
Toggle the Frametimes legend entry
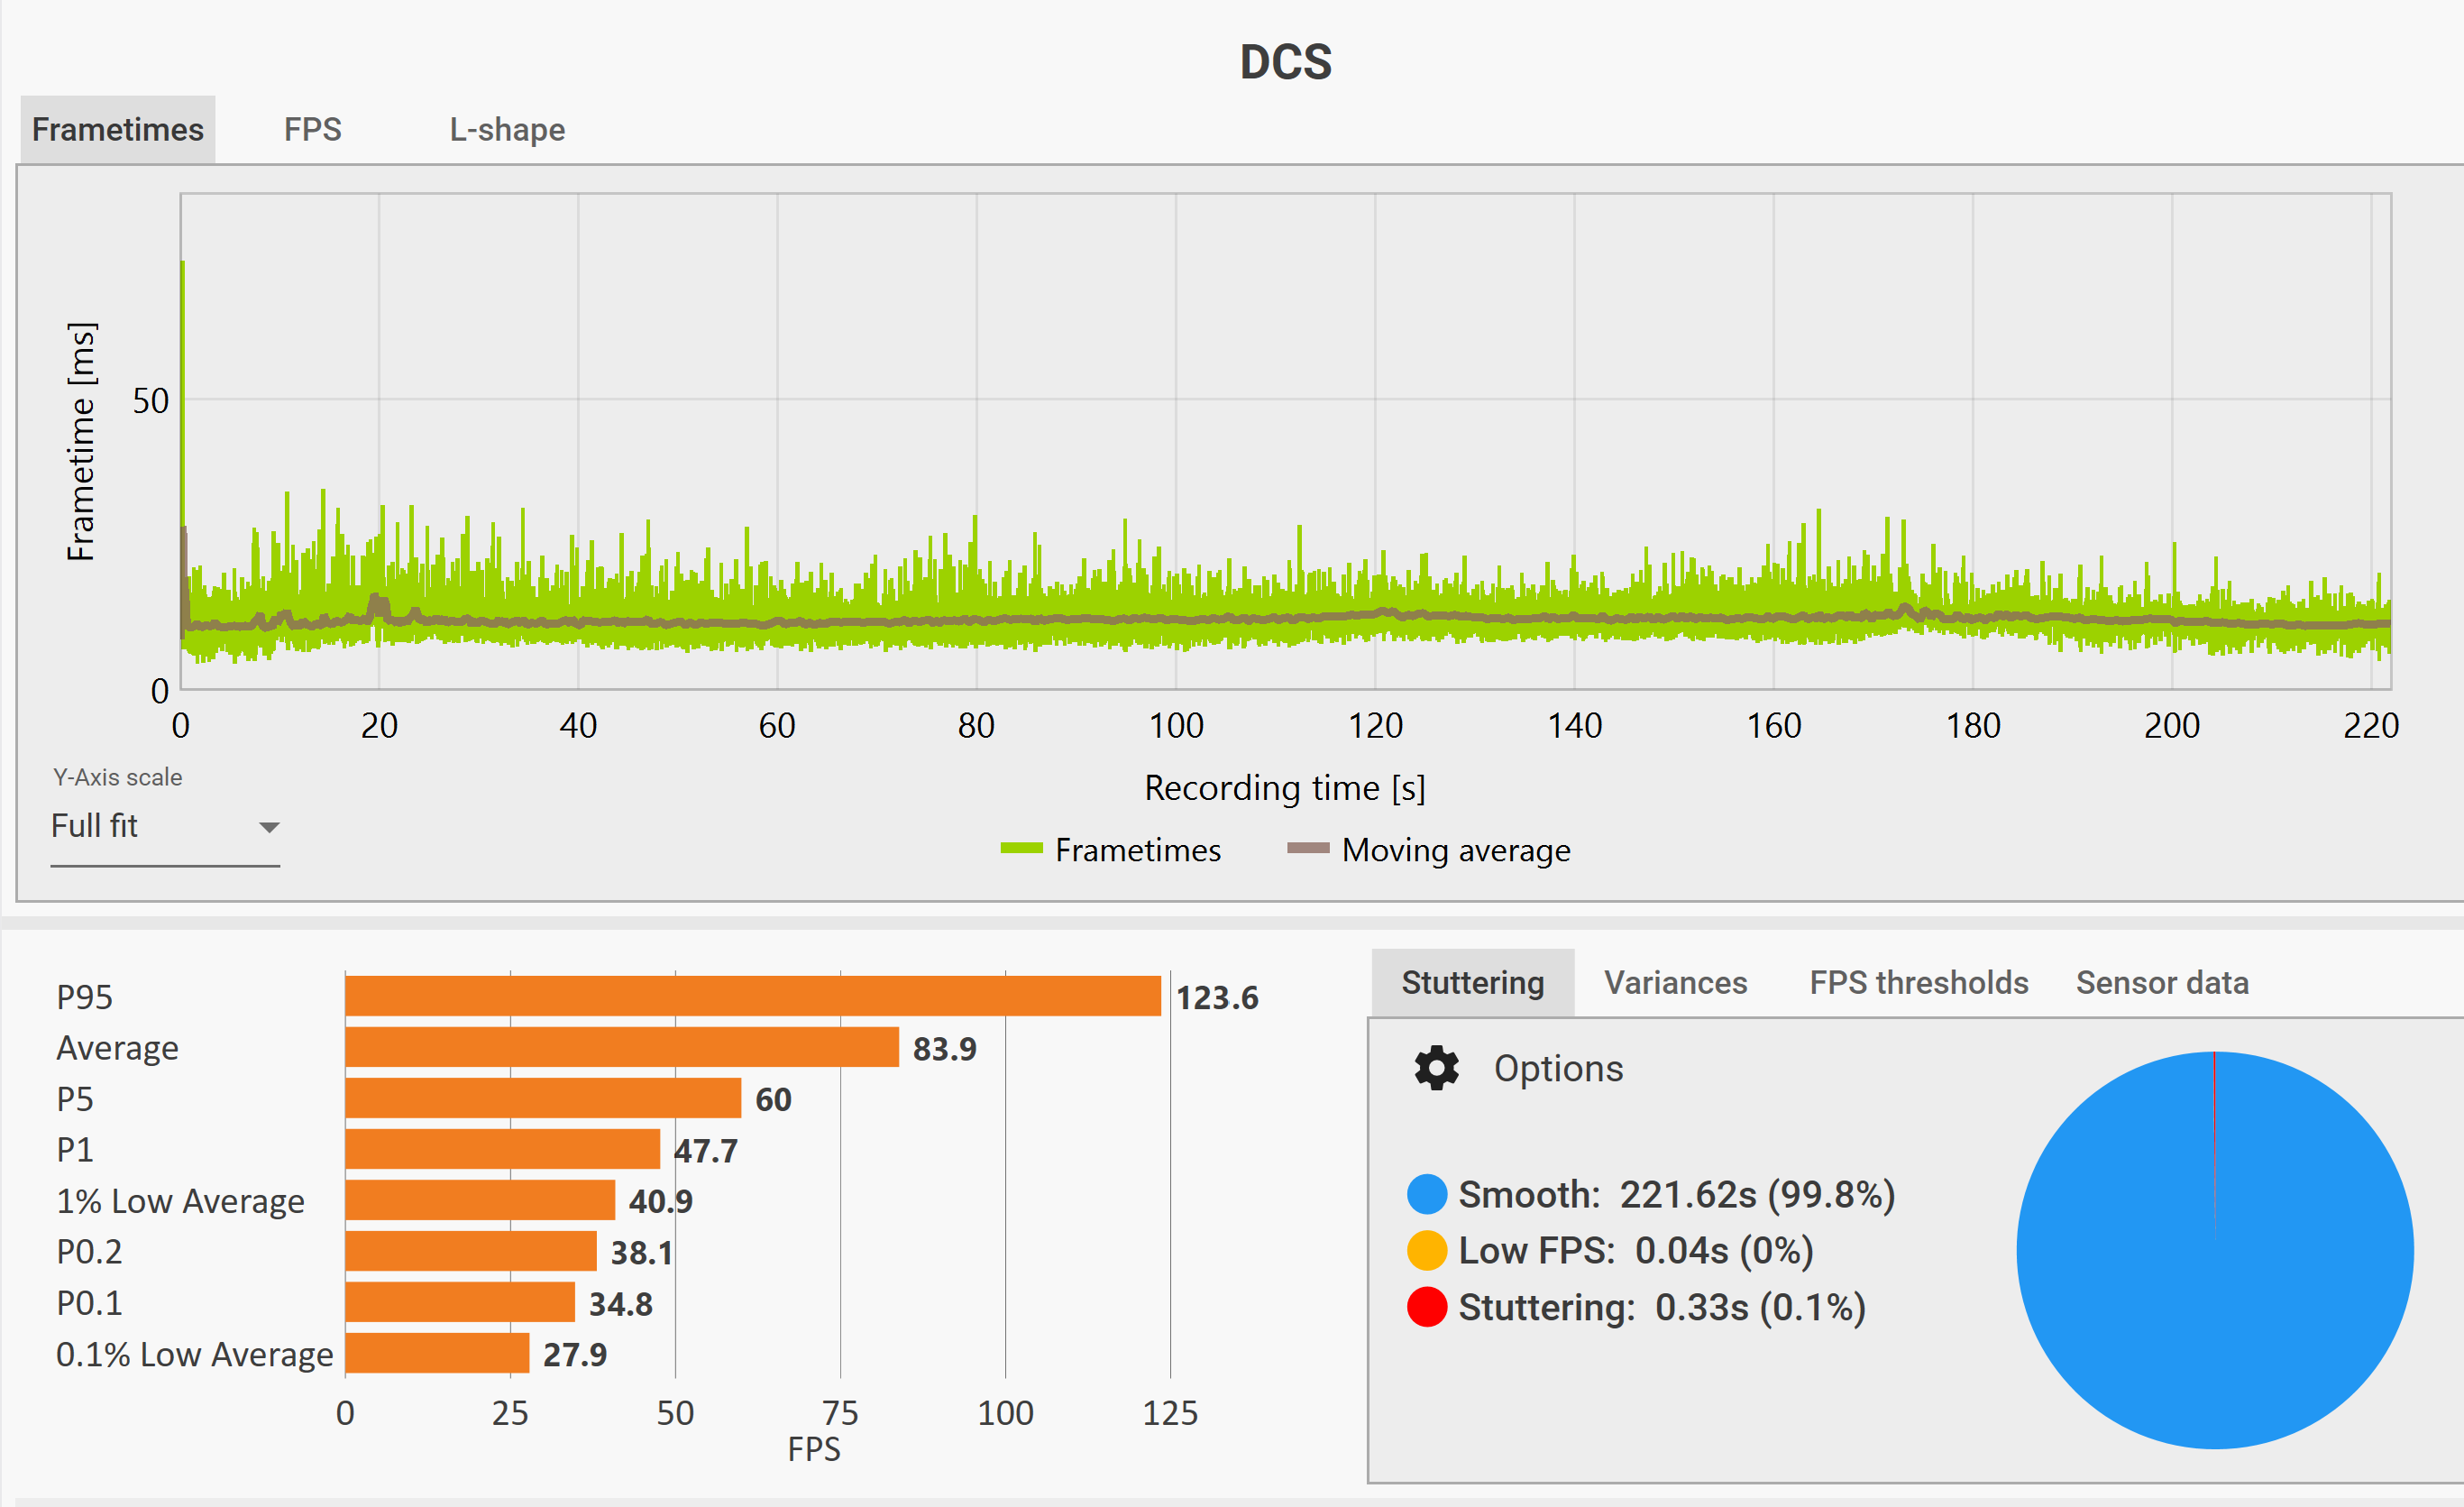point(1110,850)
